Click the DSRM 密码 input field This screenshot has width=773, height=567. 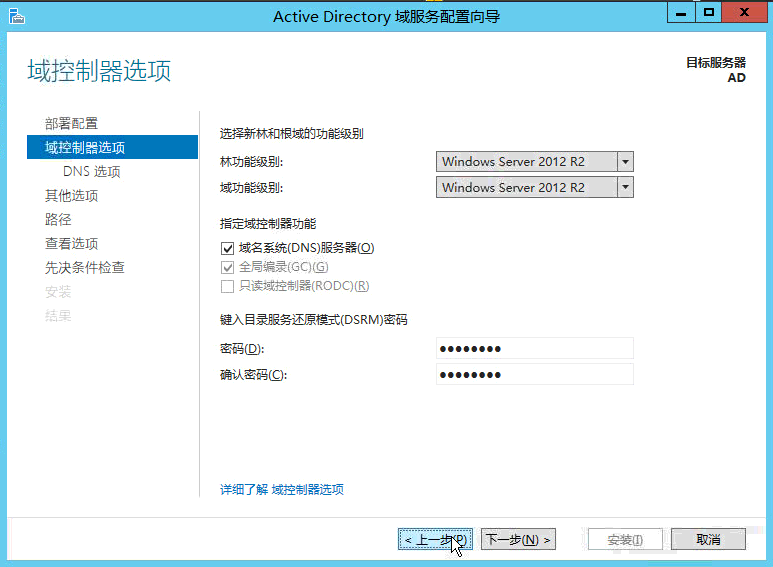coord(535,348)
